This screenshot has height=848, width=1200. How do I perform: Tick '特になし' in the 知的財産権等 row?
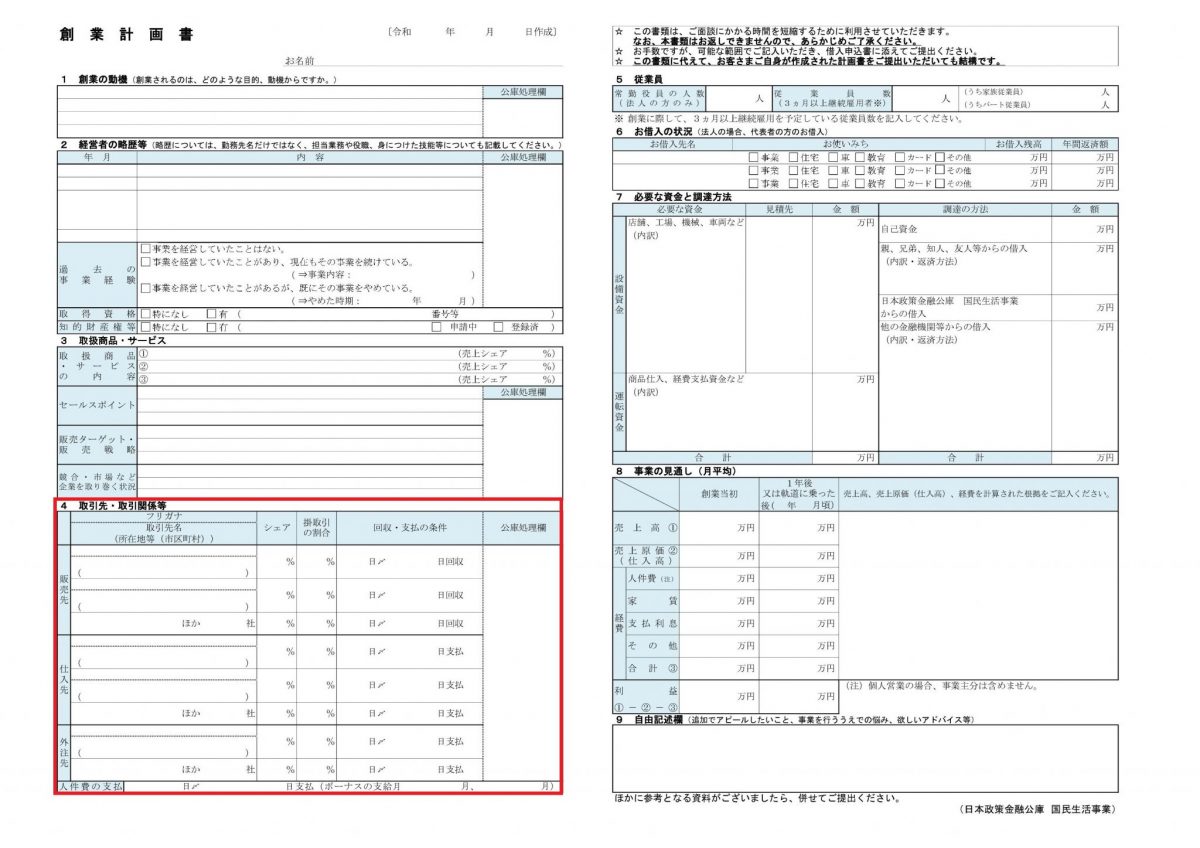click(146, 327)
